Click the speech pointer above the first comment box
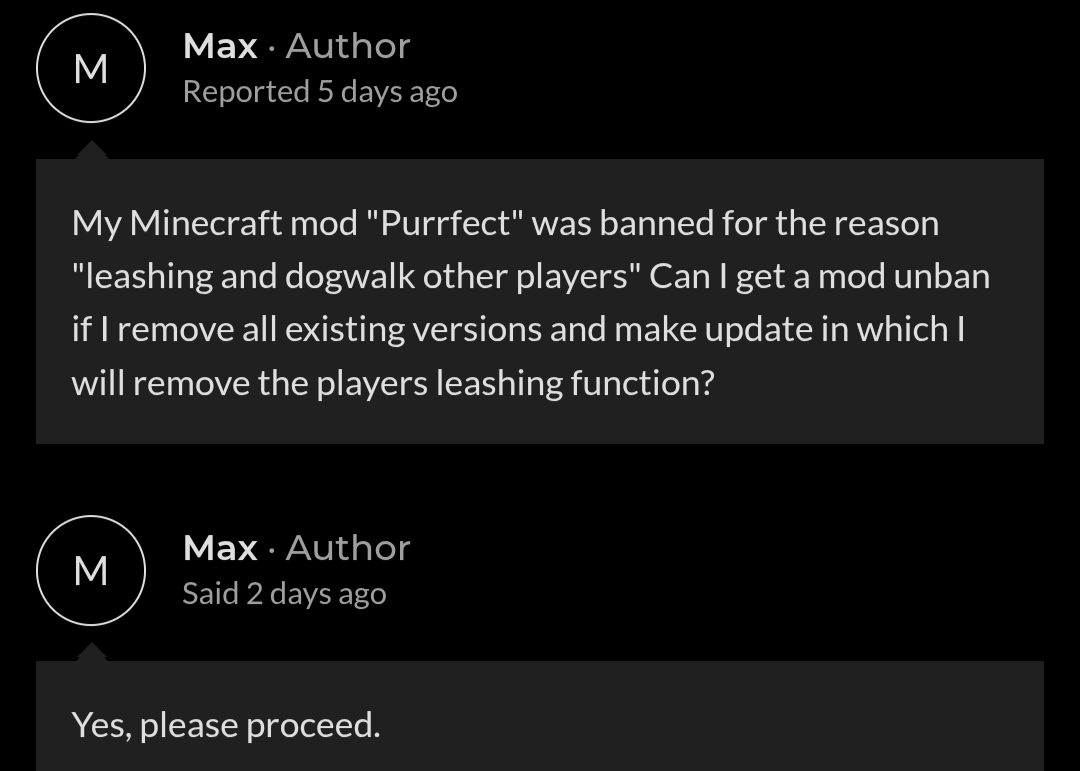Viewport: 1080px width, 771px height. (x=91, y=151)
